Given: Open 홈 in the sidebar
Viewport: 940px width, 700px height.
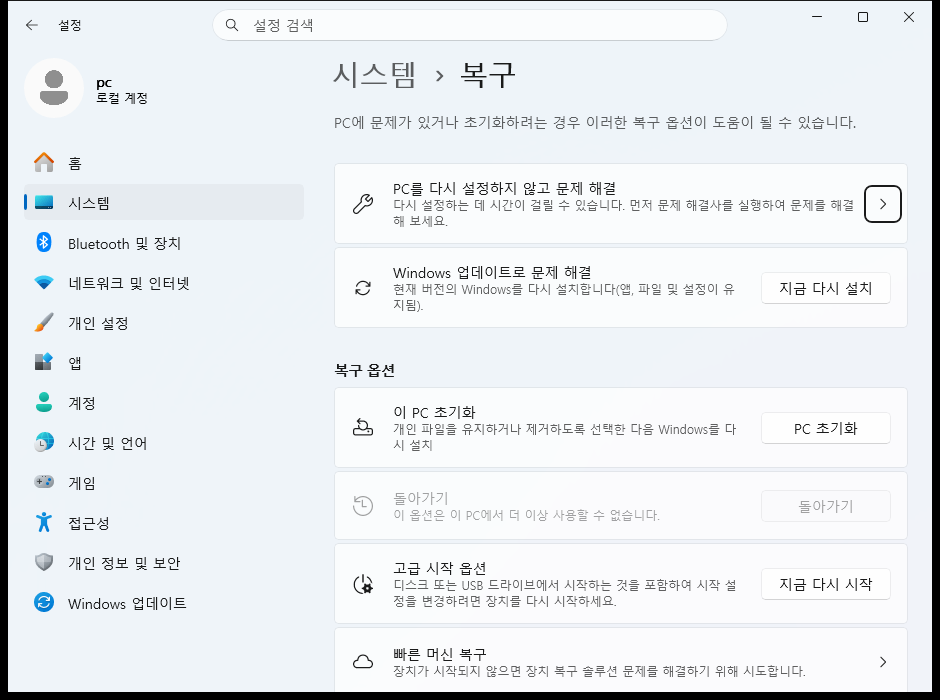Looking at the screenshot, I should (164, 163).
